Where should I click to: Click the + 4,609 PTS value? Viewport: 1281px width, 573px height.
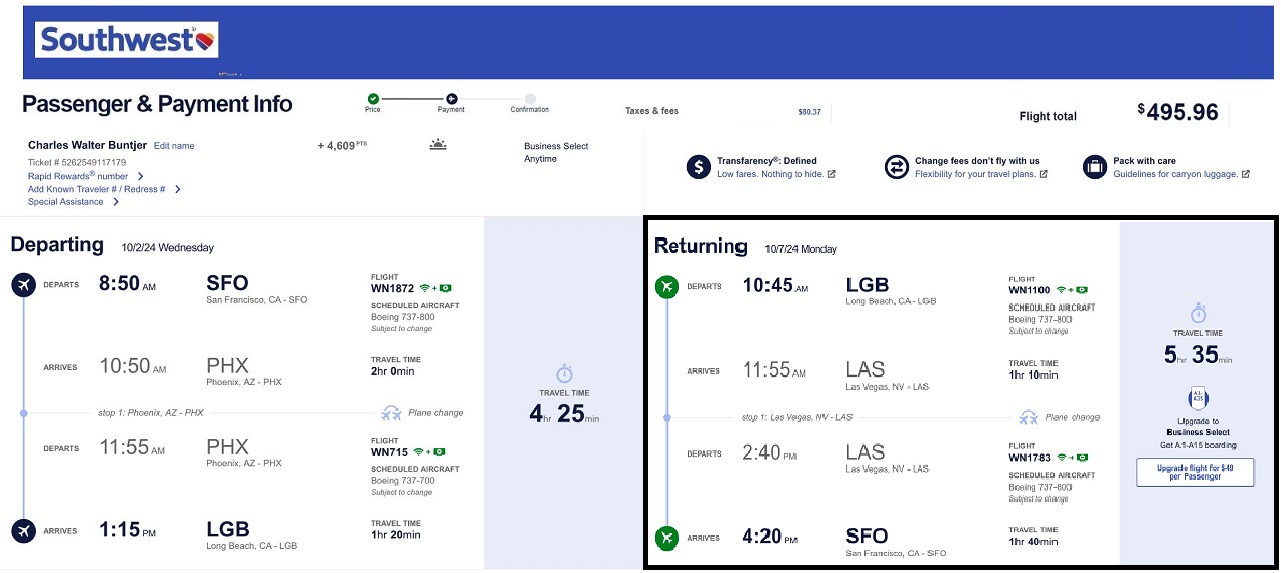342,145
